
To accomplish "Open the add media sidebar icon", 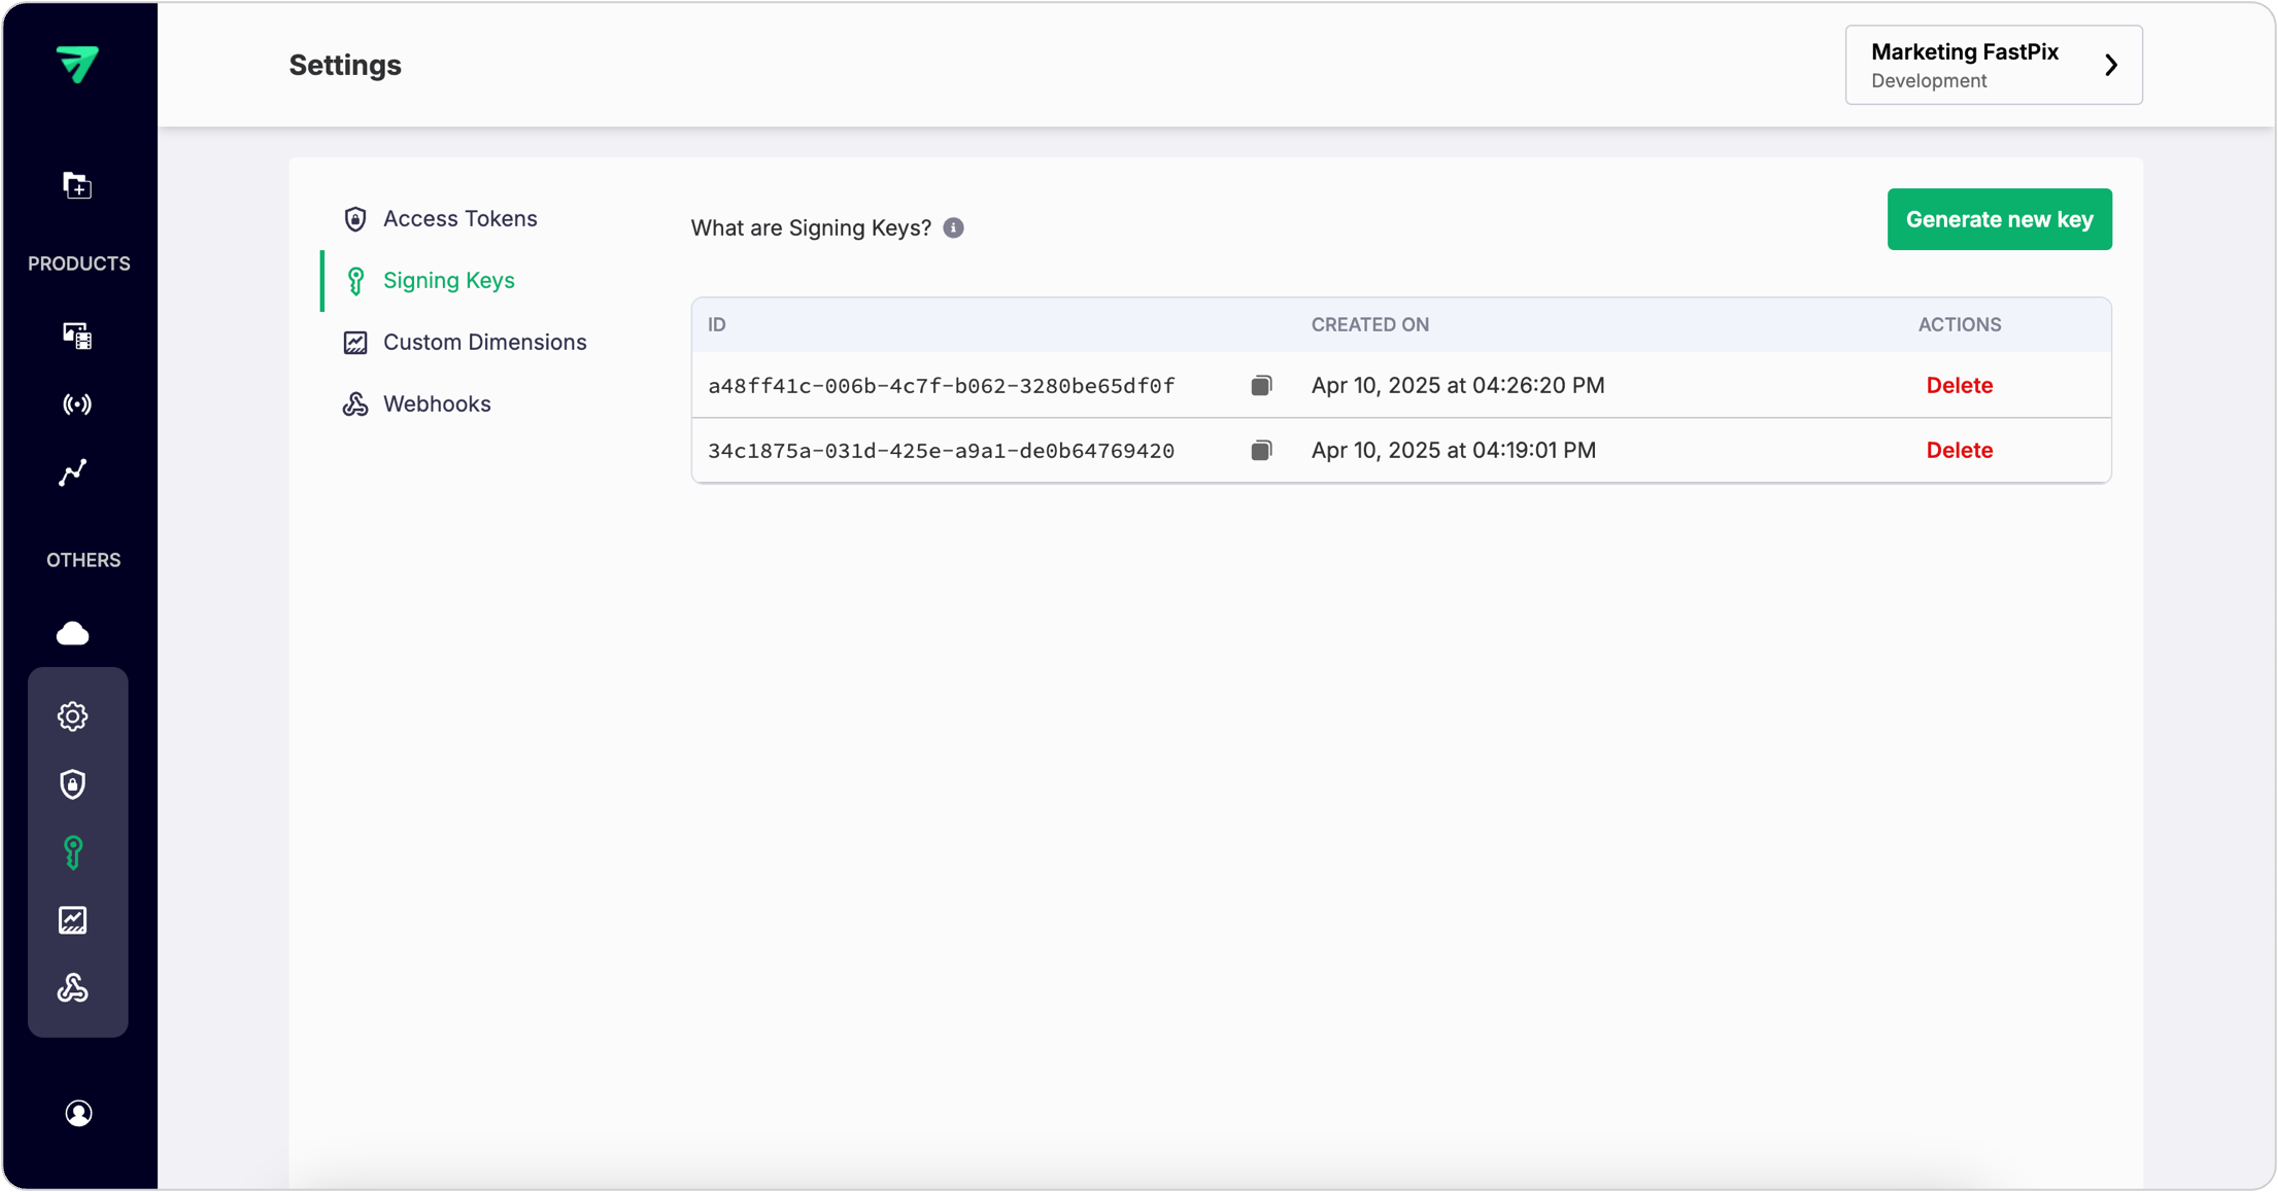I will 77,185.
